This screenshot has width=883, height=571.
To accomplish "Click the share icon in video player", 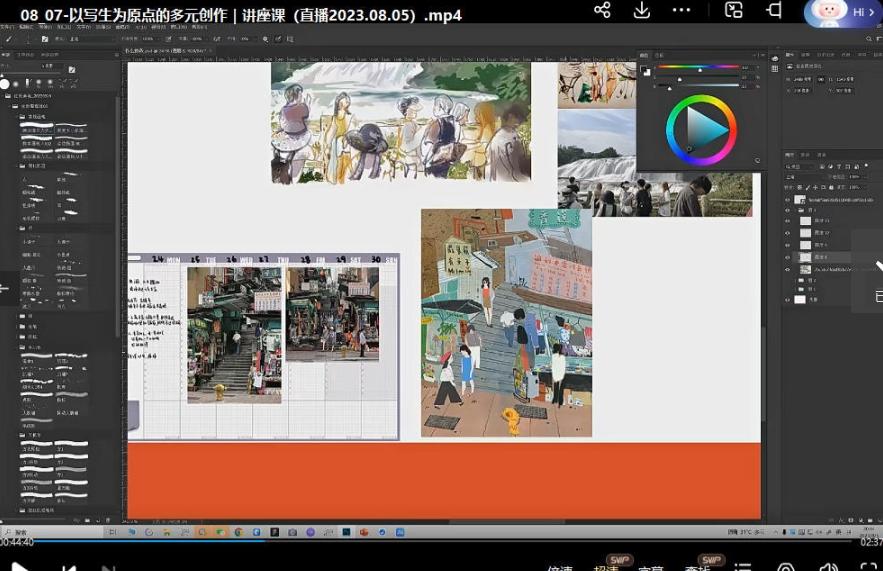I will (602, 10).
